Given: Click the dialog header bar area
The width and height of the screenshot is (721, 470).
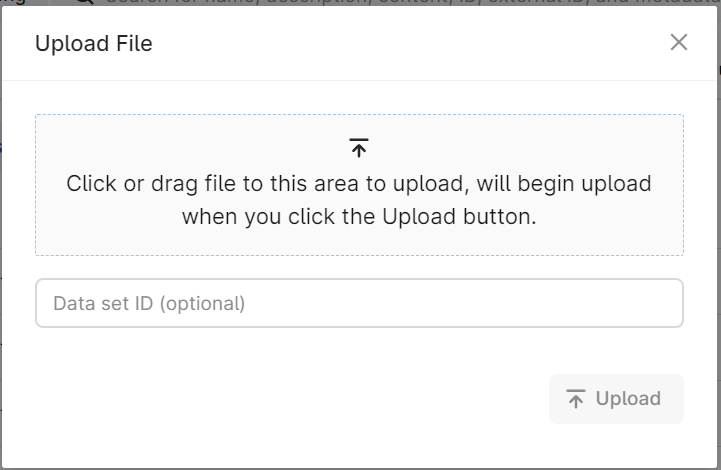Looking at the screenshot, I should (x=360, y=43).
